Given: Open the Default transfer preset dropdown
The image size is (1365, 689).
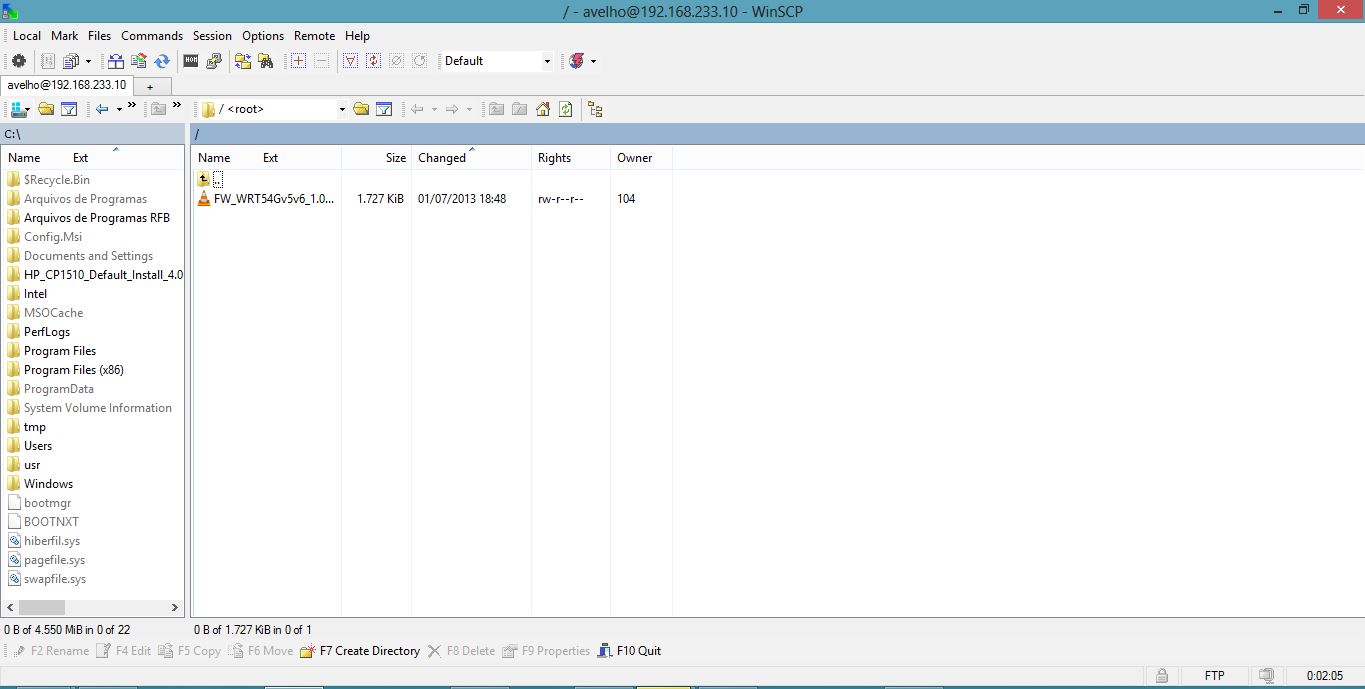Looking at the screenshot, I should tap(547, 60).
